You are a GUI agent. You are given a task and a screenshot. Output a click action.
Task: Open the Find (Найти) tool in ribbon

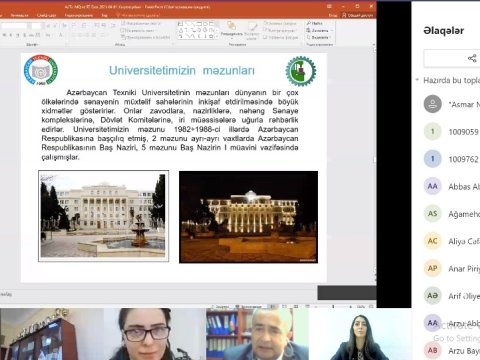pos(314,23)
